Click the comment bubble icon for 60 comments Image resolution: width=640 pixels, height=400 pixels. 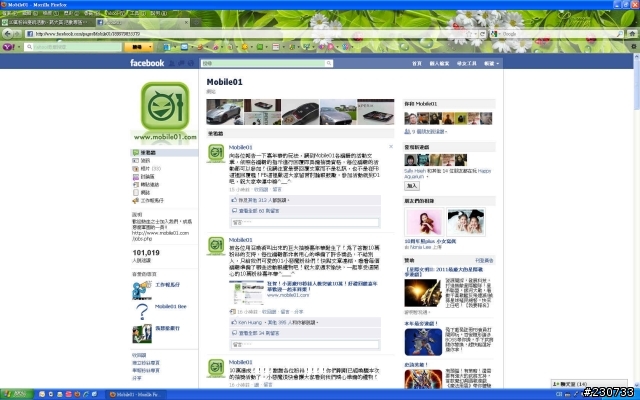point(234,211)
